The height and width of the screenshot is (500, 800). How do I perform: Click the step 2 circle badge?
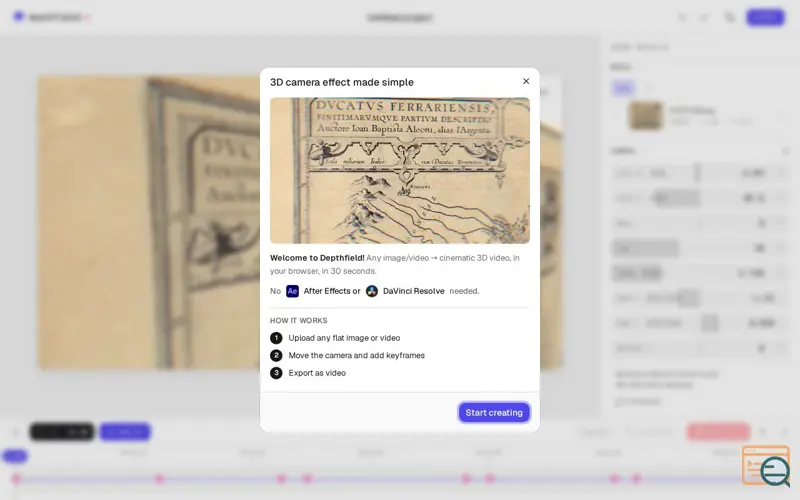click(x=276, y=355)
